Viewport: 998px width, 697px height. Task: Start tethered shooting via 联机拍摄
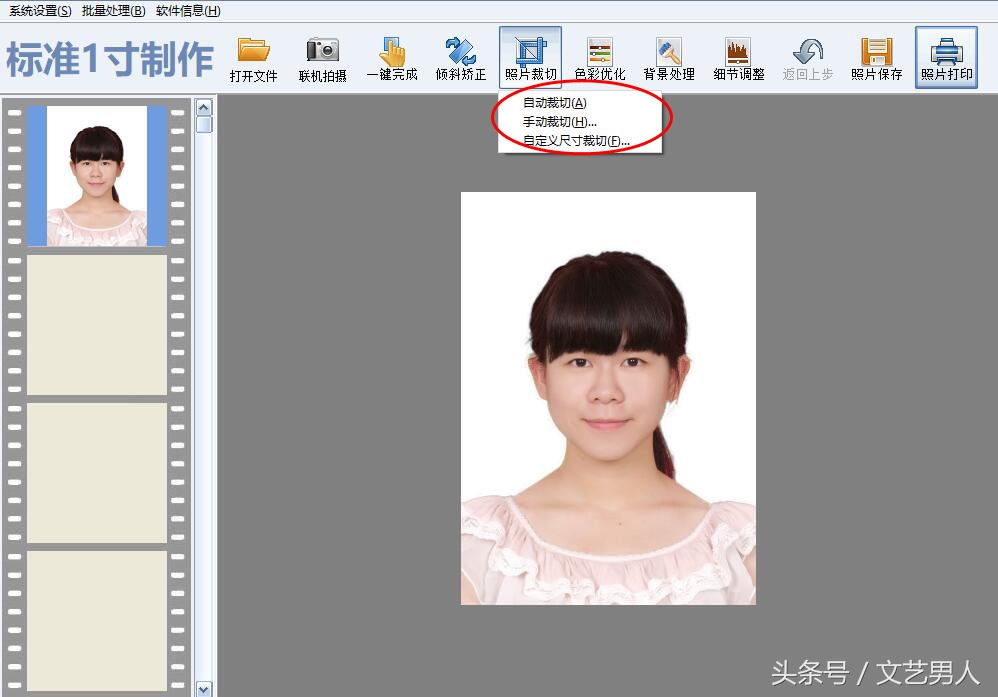(x=323, y=59)
